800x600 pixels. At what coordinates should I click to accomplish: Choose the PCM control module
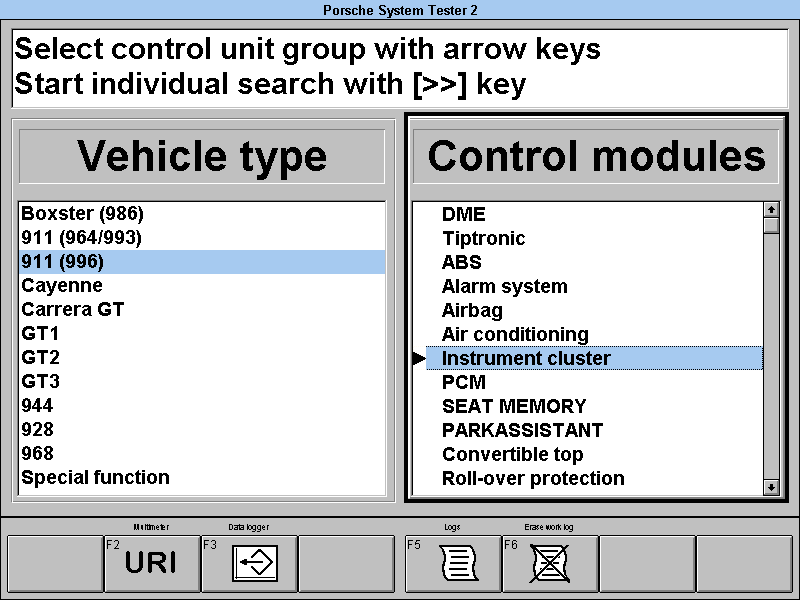594,382
